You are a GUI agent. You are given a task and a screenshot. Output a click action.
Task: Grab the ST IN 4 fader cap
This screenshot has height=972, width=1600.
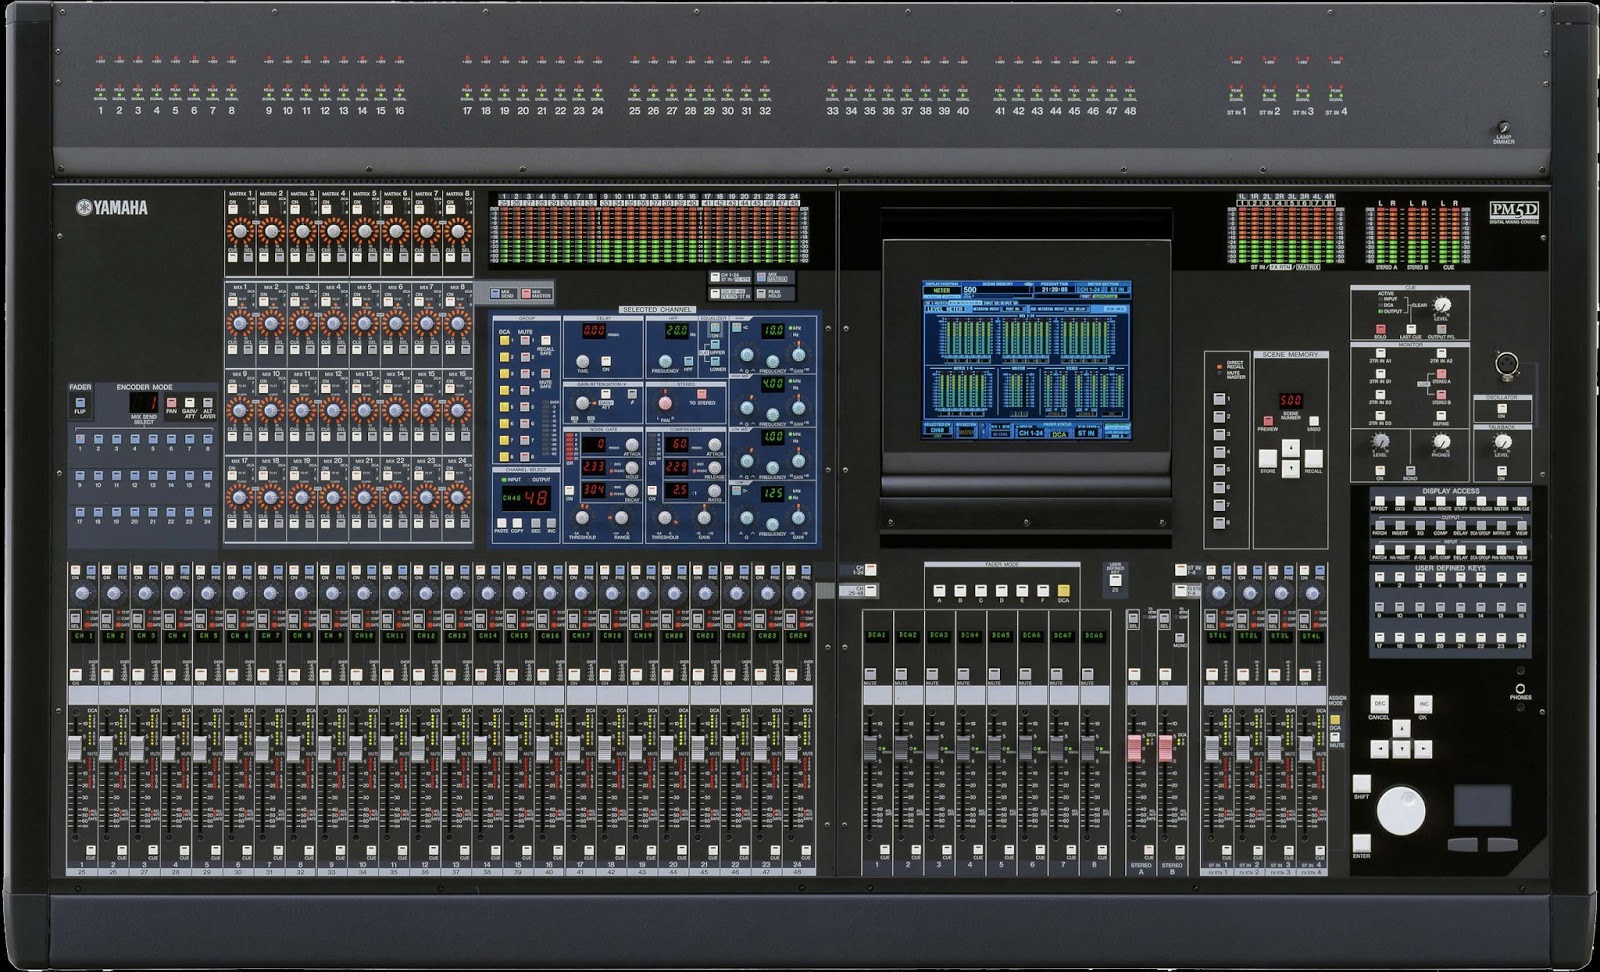1306,748
